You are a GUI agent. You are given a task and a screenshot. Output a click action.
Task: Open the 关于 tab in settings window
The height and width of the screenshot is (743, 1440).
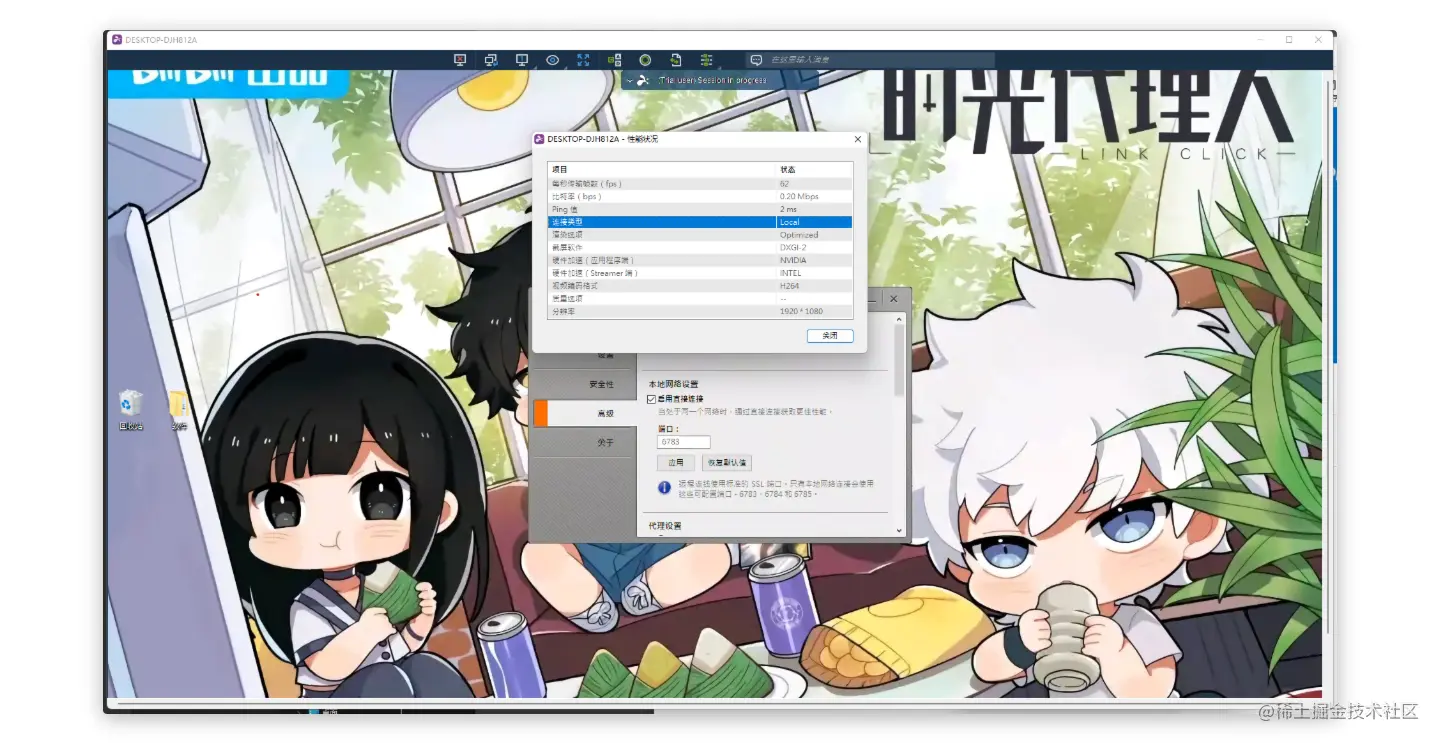click(x=584, y=442)
